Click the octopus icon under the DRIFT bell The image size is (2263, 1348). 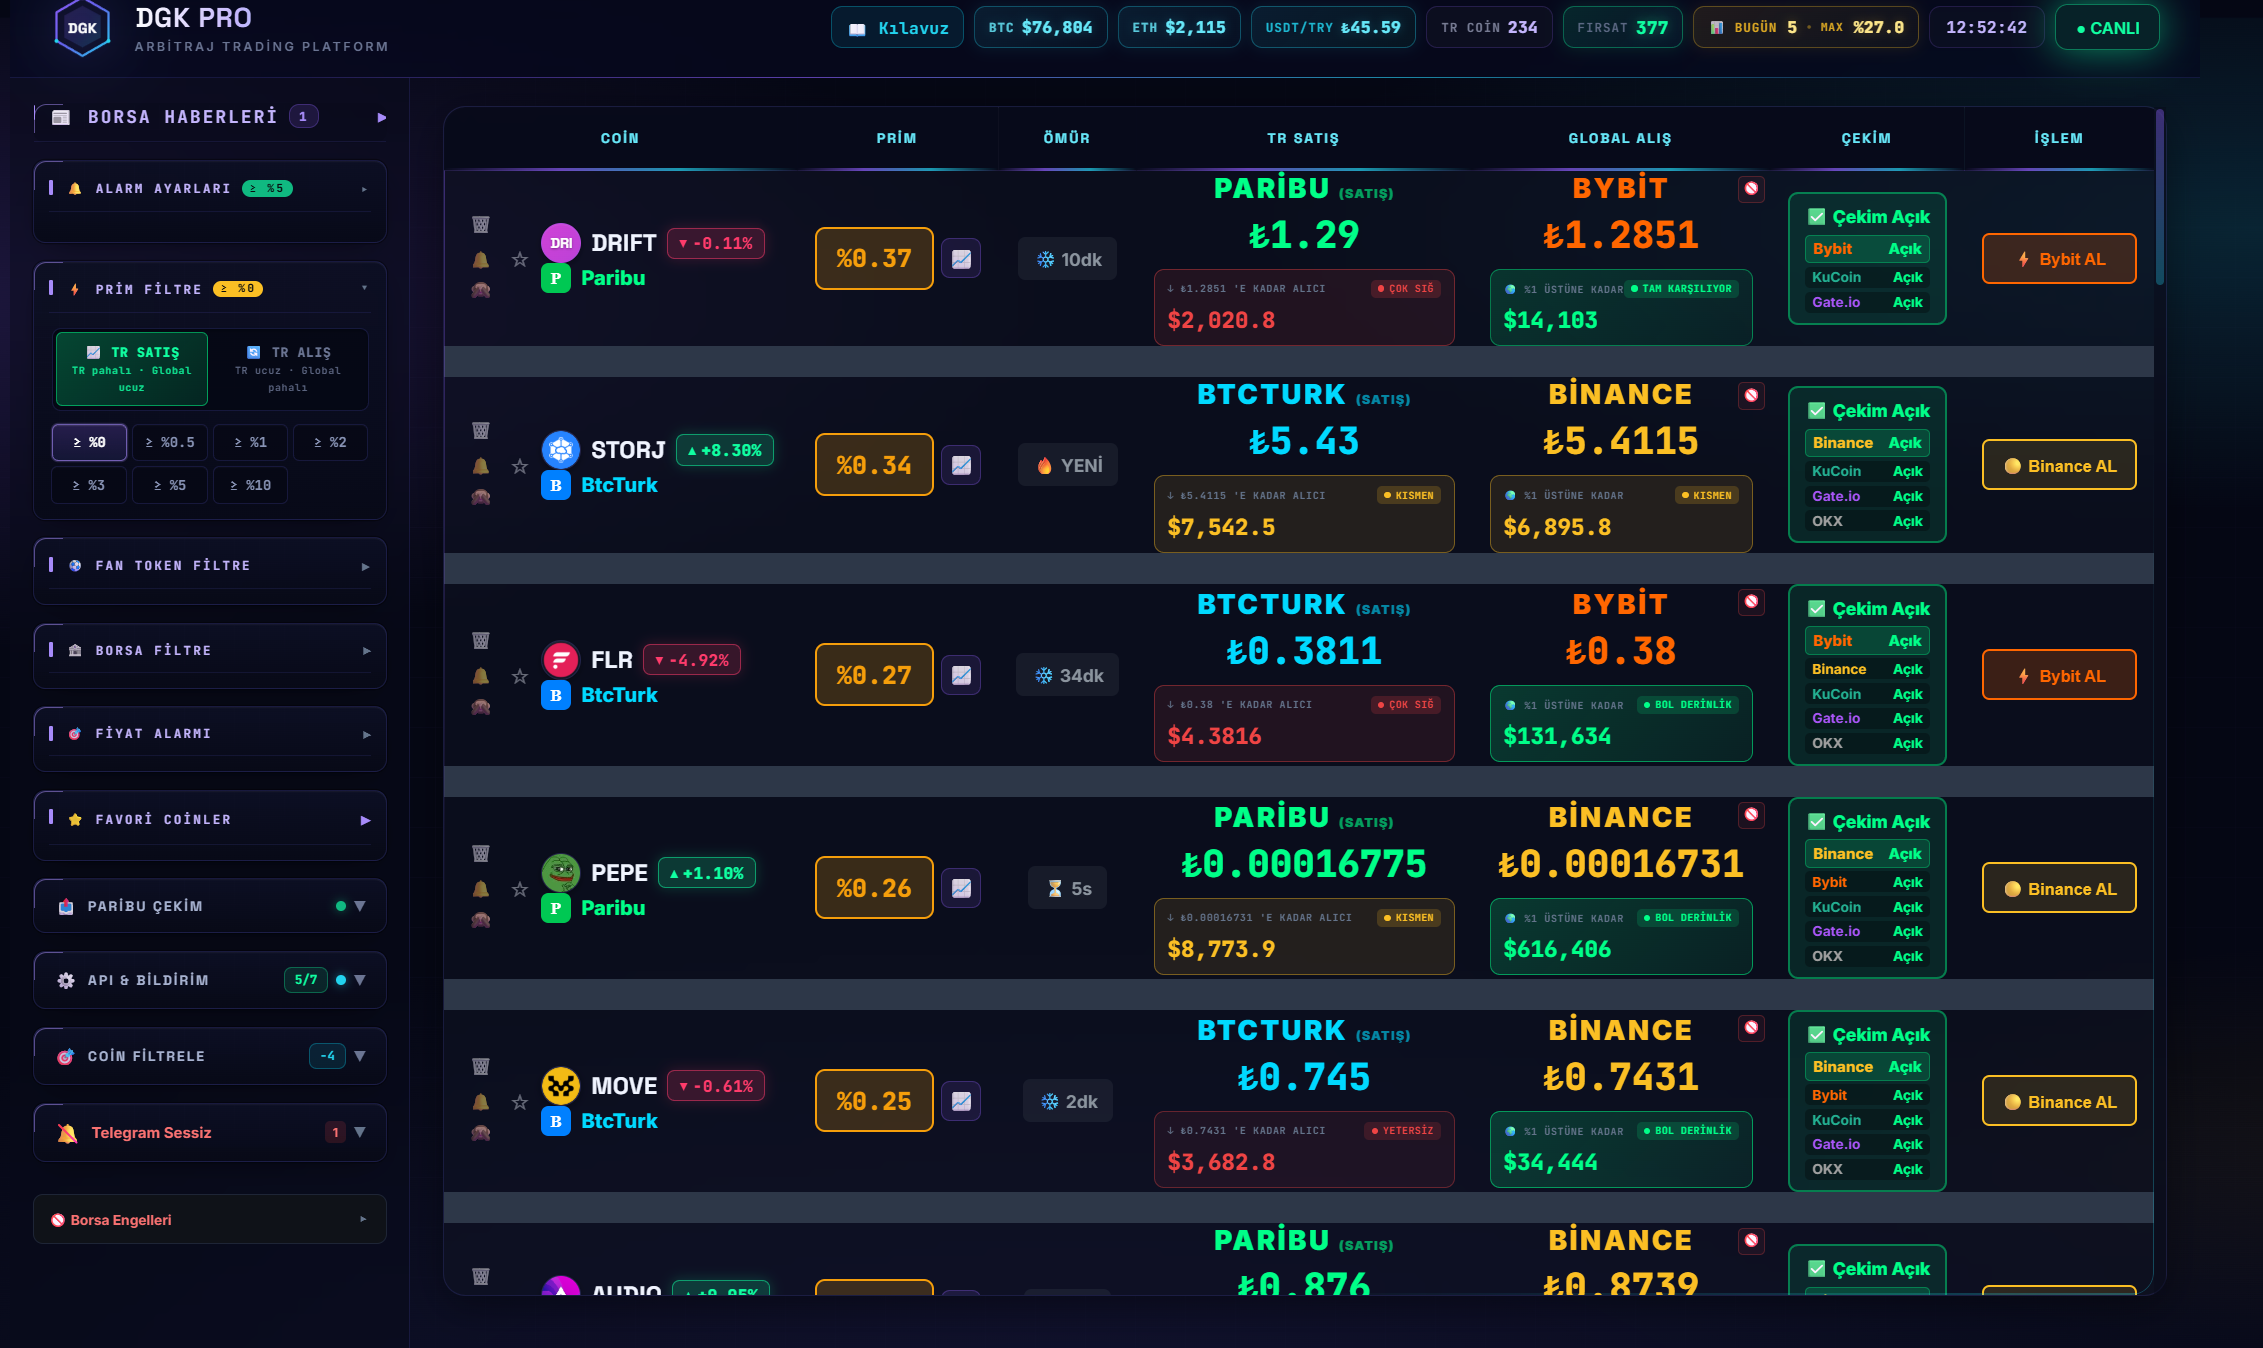(x=481, y=291)
